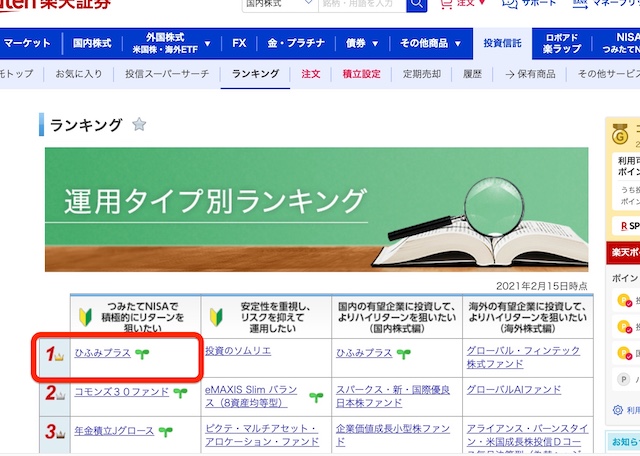Click the favorite star beside ランキング heading
Viewport: 640px width, 456px height.
click(x=139, y=125)
